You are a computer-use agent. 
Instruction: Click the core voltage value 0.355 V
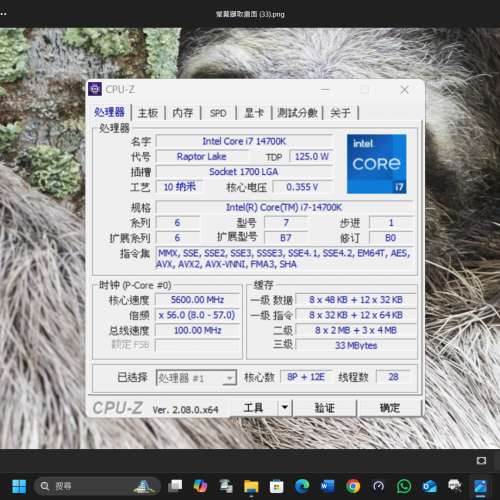[x=302, y=187]
